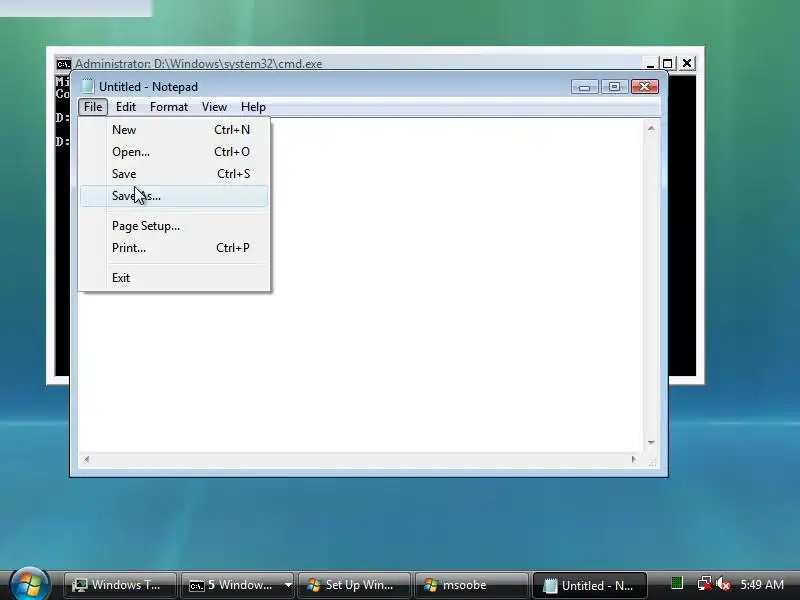Click Notepad vertical scrollbar down arrow
This screenshot has height=600, width=800.
651,443
